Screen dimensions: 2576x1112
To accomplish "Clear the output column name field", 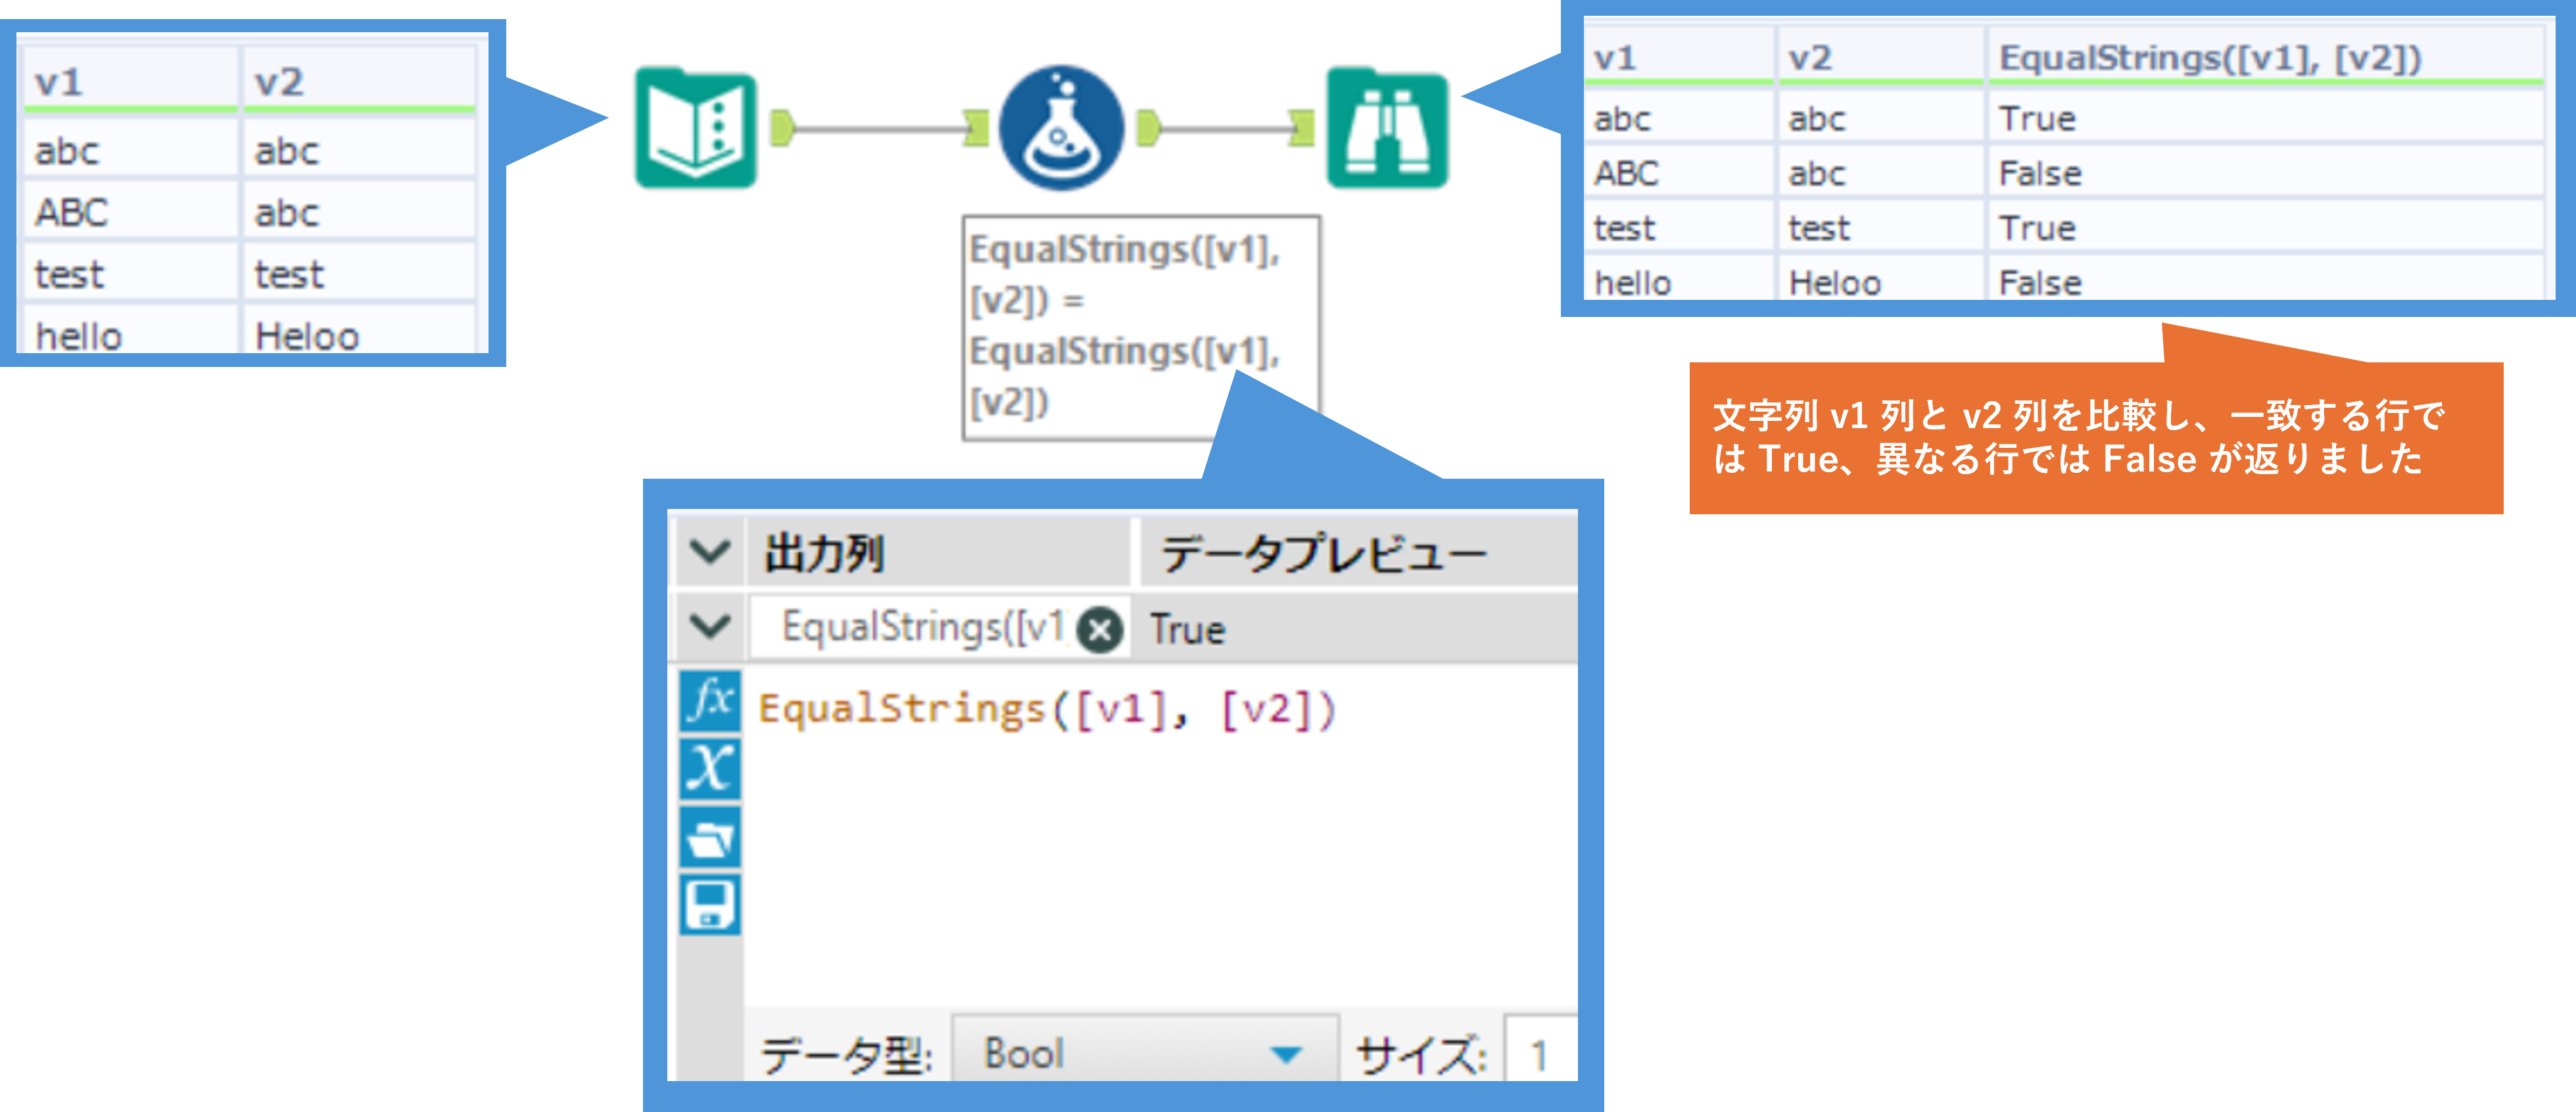I will point(1100,629).
